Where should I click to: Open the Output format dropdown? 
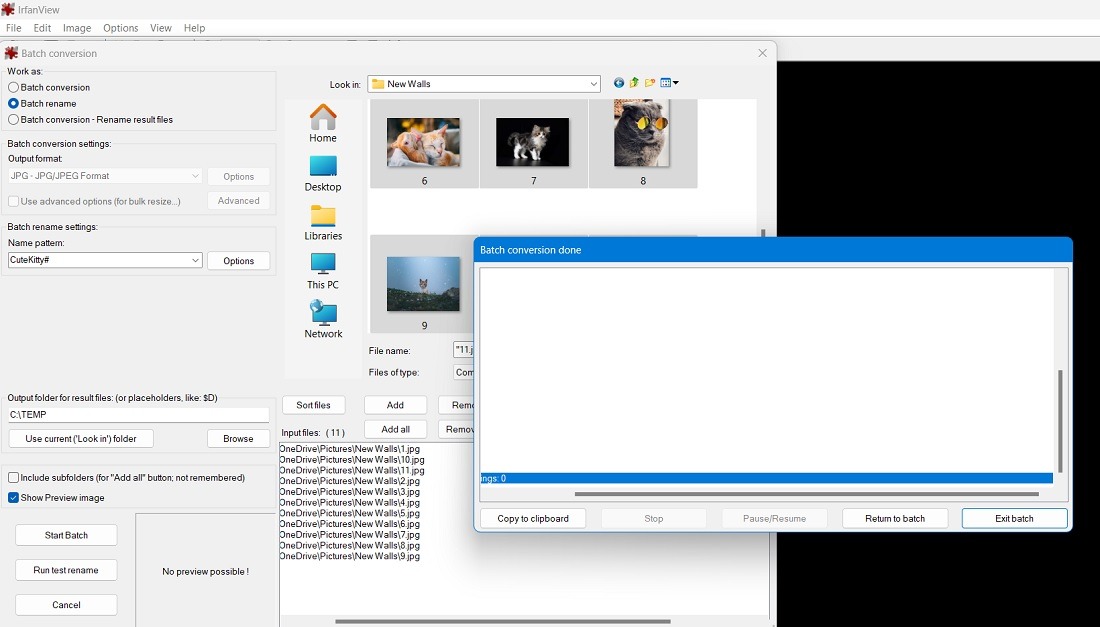point(197,176)
